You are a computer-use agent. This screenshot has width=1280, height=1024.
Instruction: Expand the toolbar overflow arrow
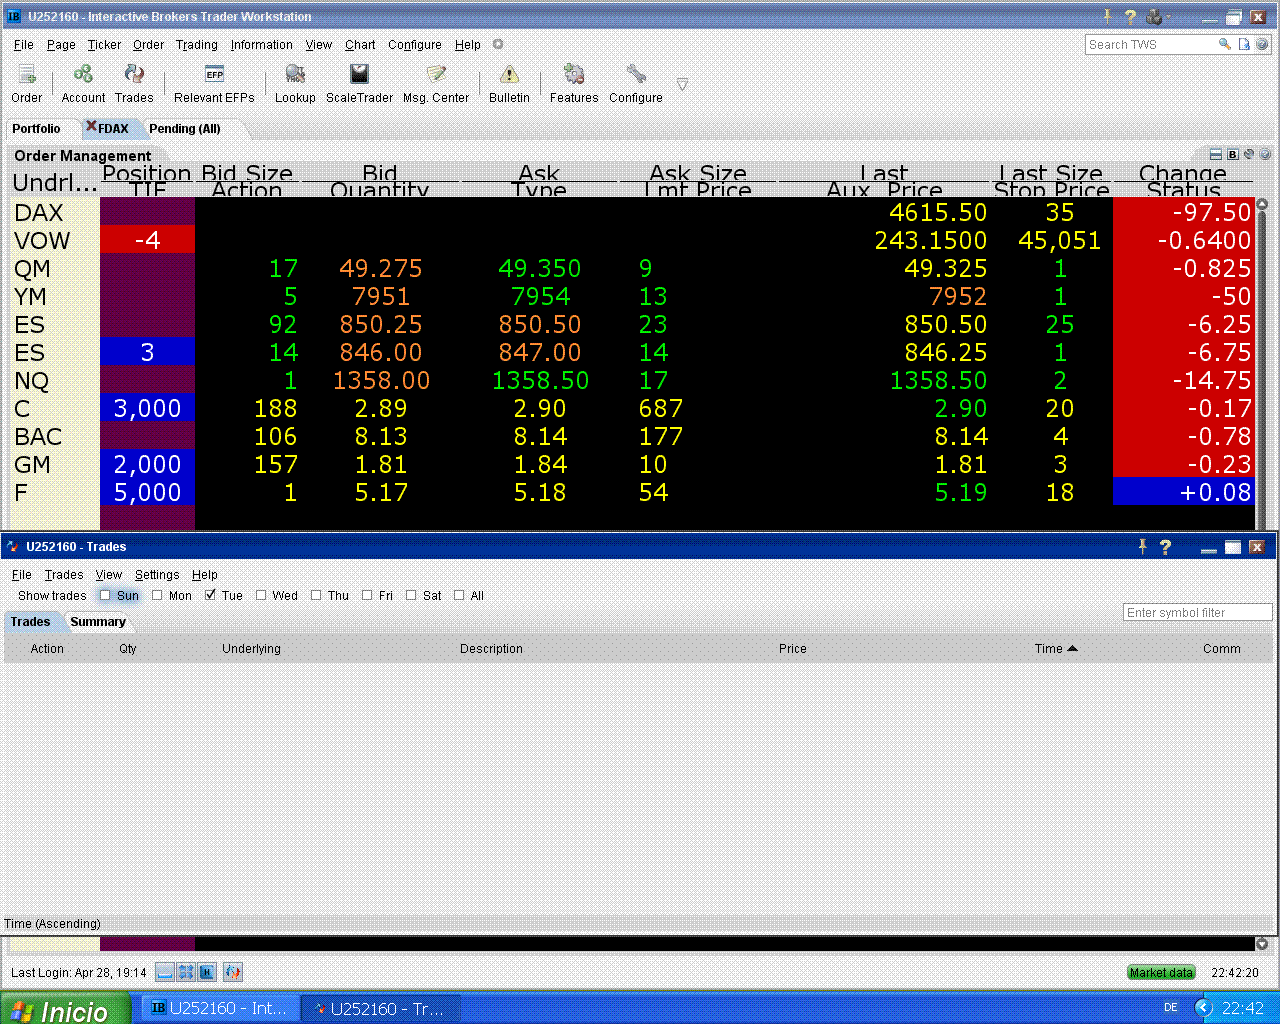coord(682,85)
